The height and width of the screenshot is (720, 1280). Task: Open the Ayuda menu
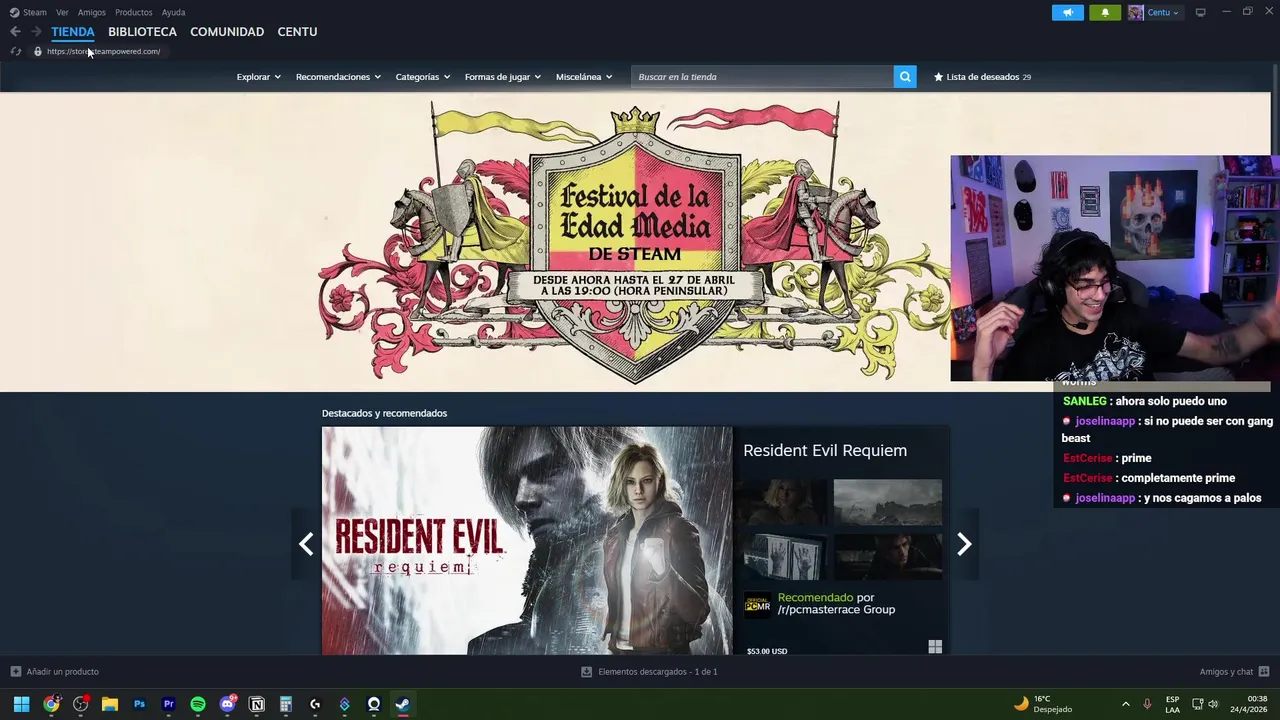173,12
